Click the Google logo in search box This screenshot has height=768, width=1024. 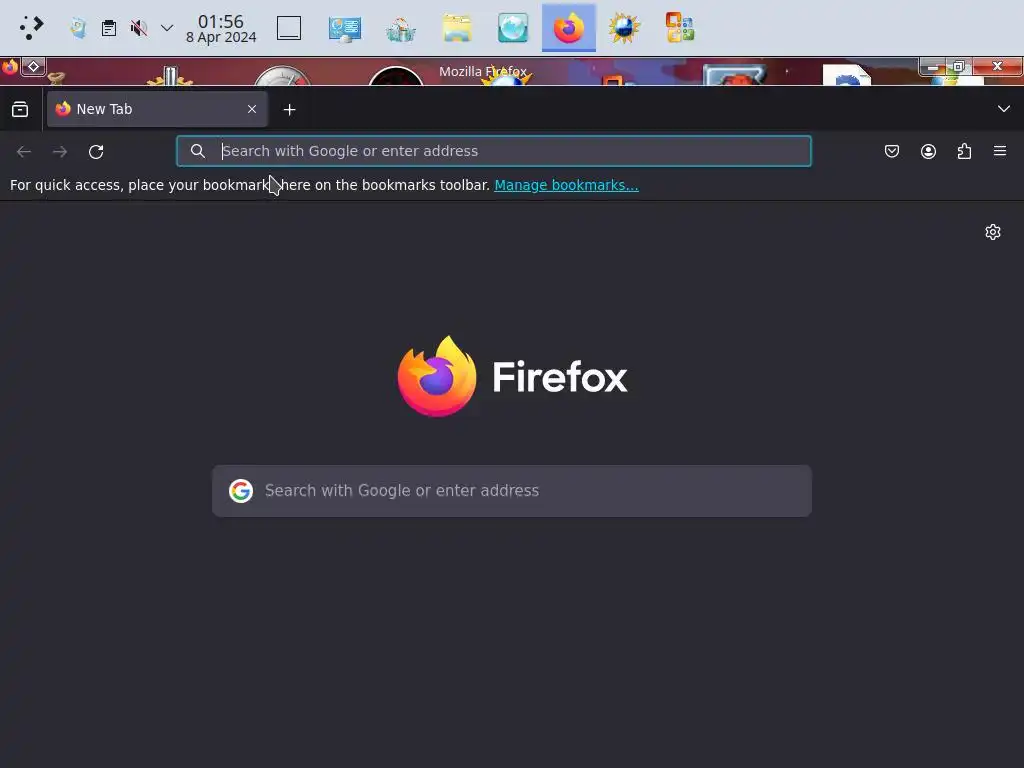tap(241, 490)
